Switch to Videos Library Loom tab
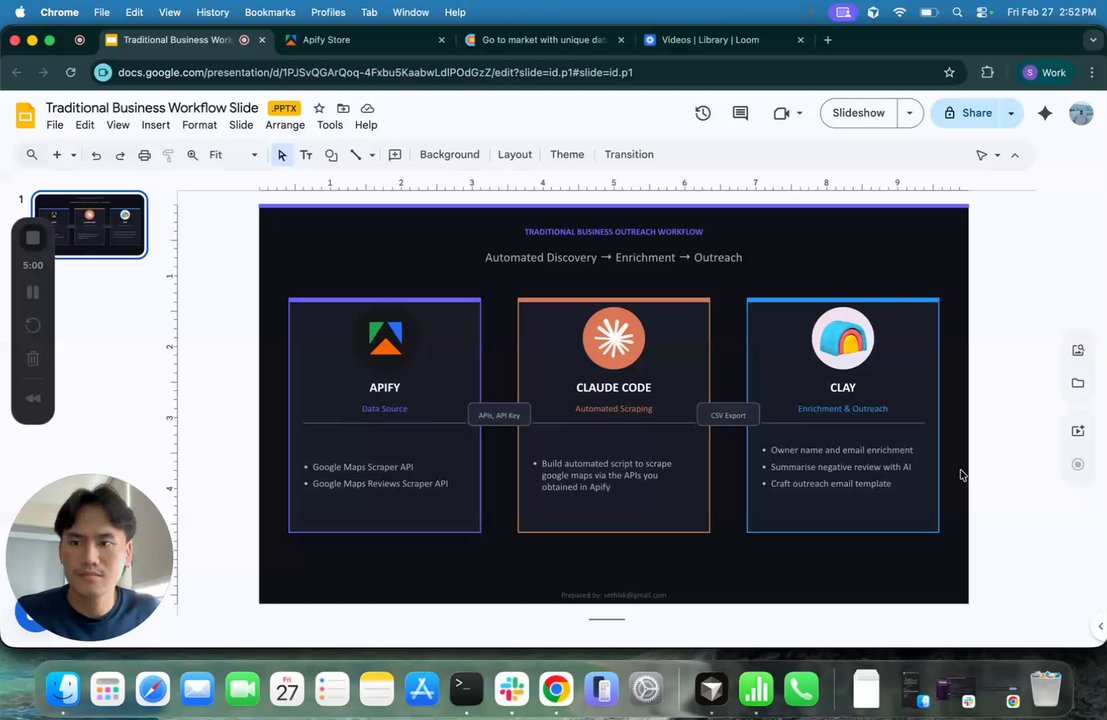 [x=723, y=40]
